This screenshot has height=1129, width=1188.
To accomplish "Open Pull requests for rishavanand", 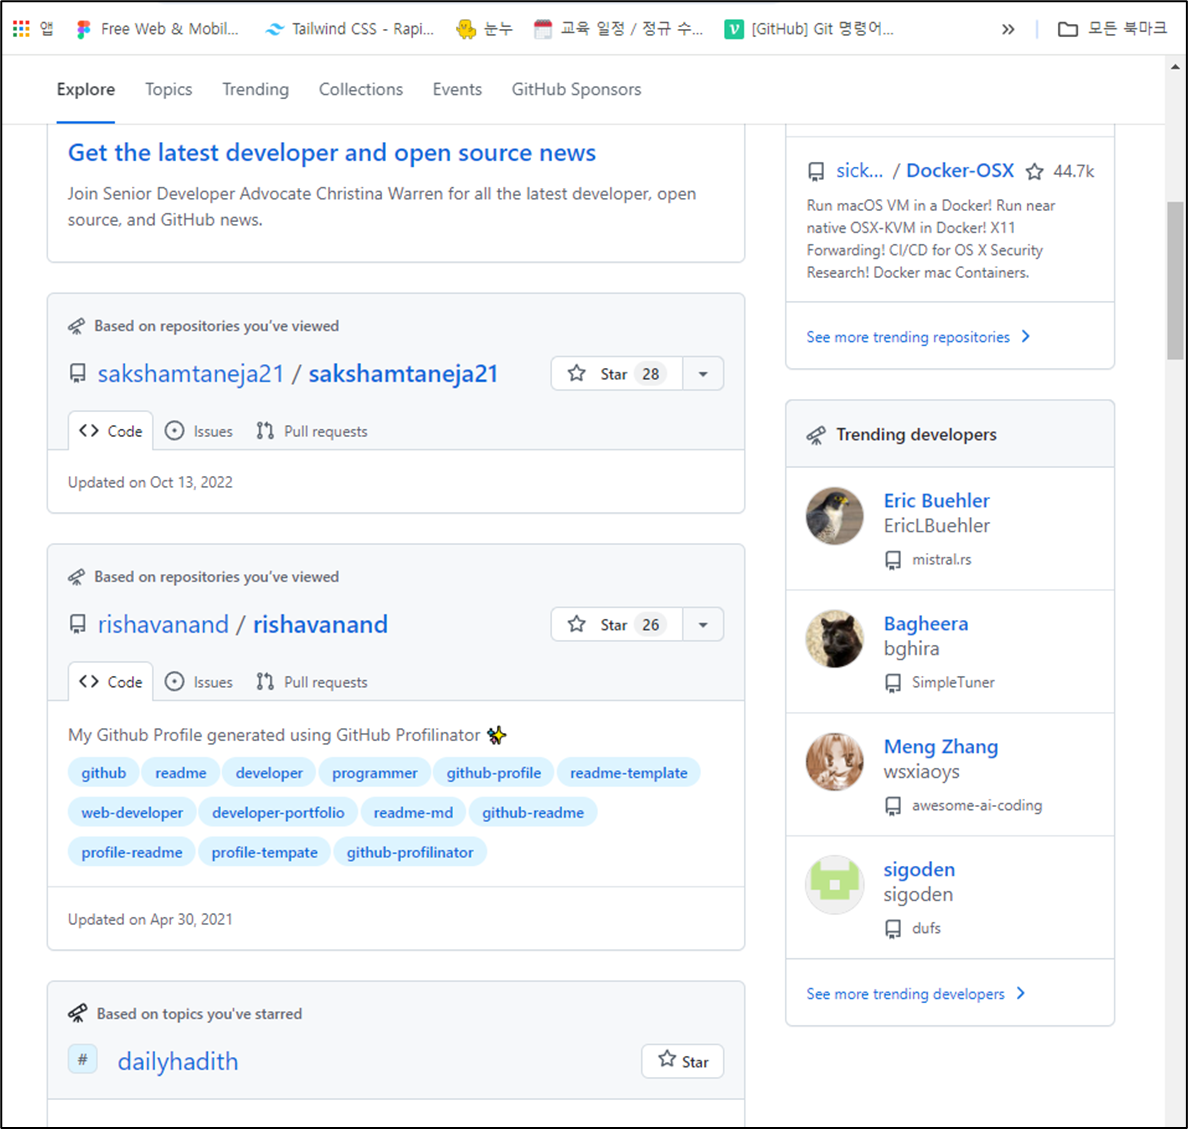I will point(311,682).
